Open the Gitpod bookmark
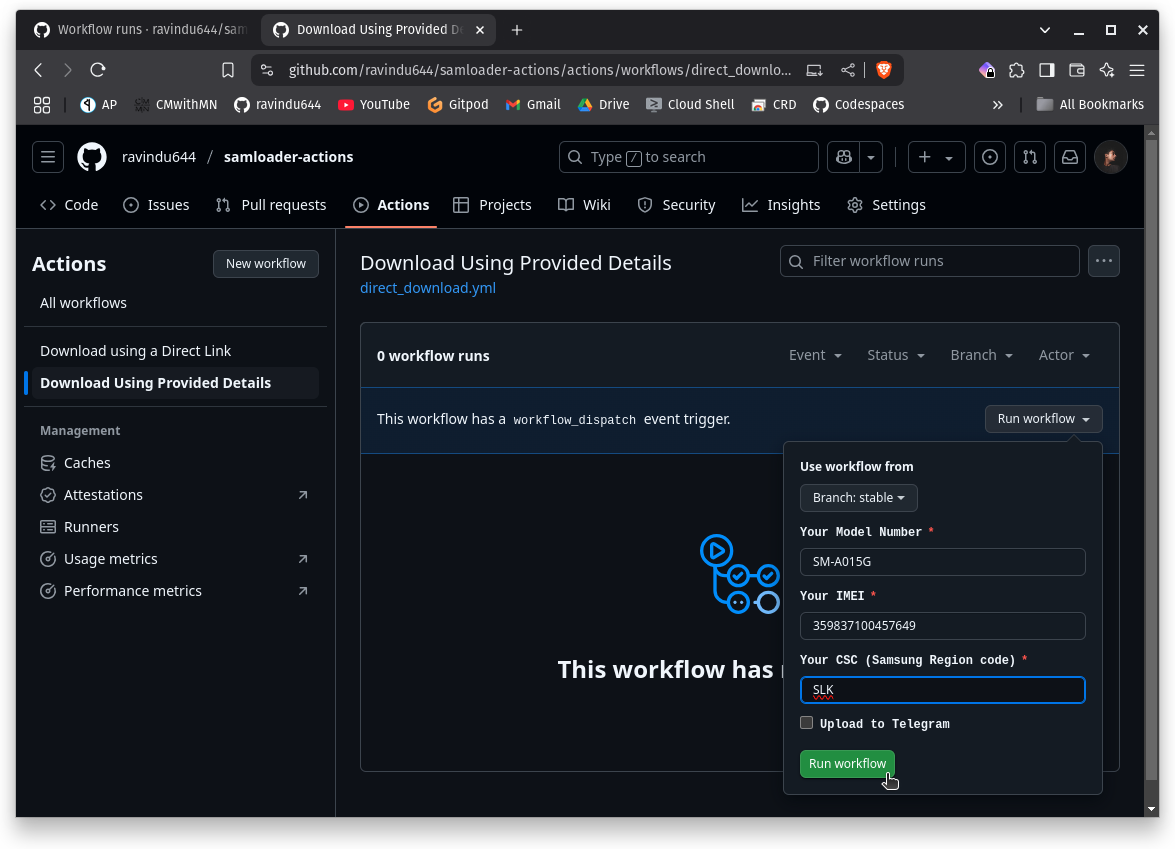 click(458, 105)
